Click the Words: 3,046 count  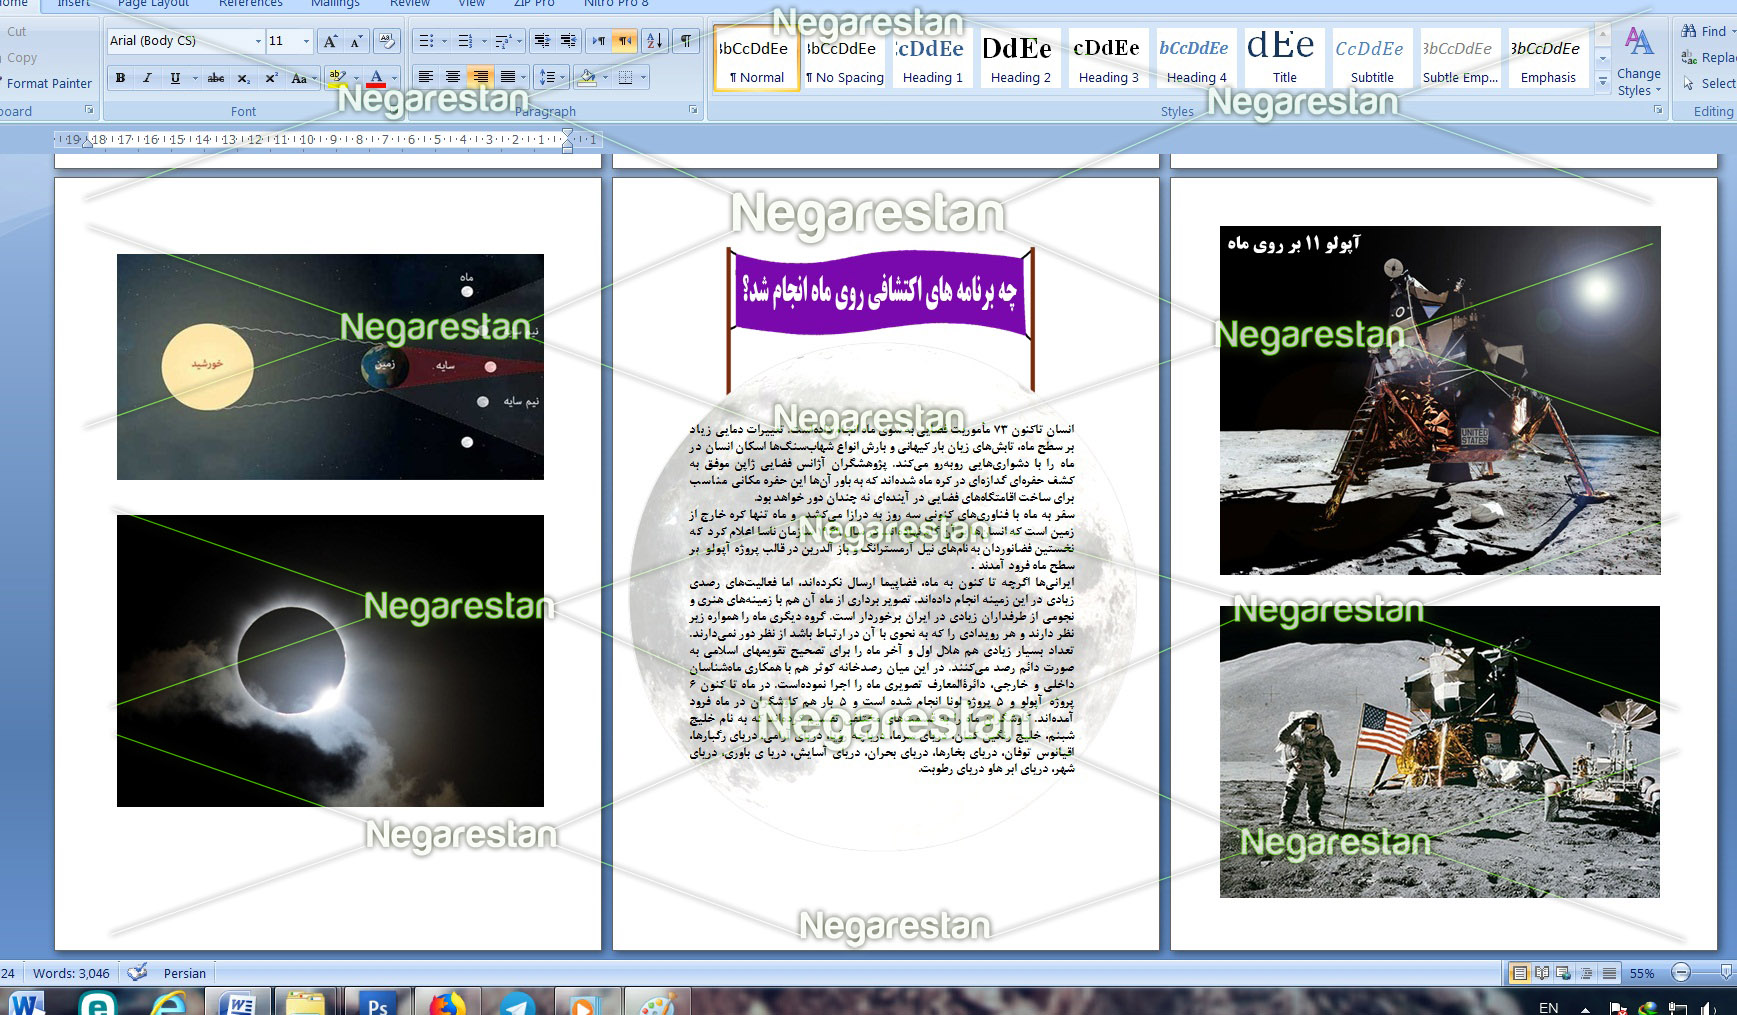[x=71, y=973]
